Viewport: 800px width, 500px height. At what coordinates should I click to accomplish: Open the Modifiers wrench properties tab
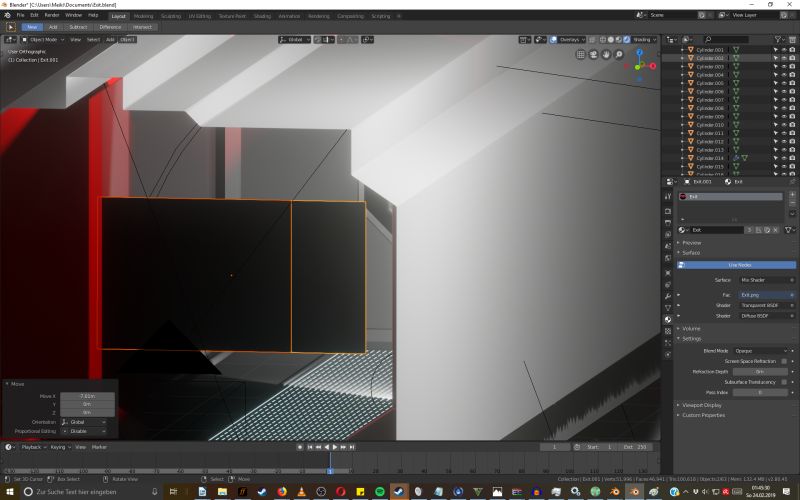click(668, 296)
